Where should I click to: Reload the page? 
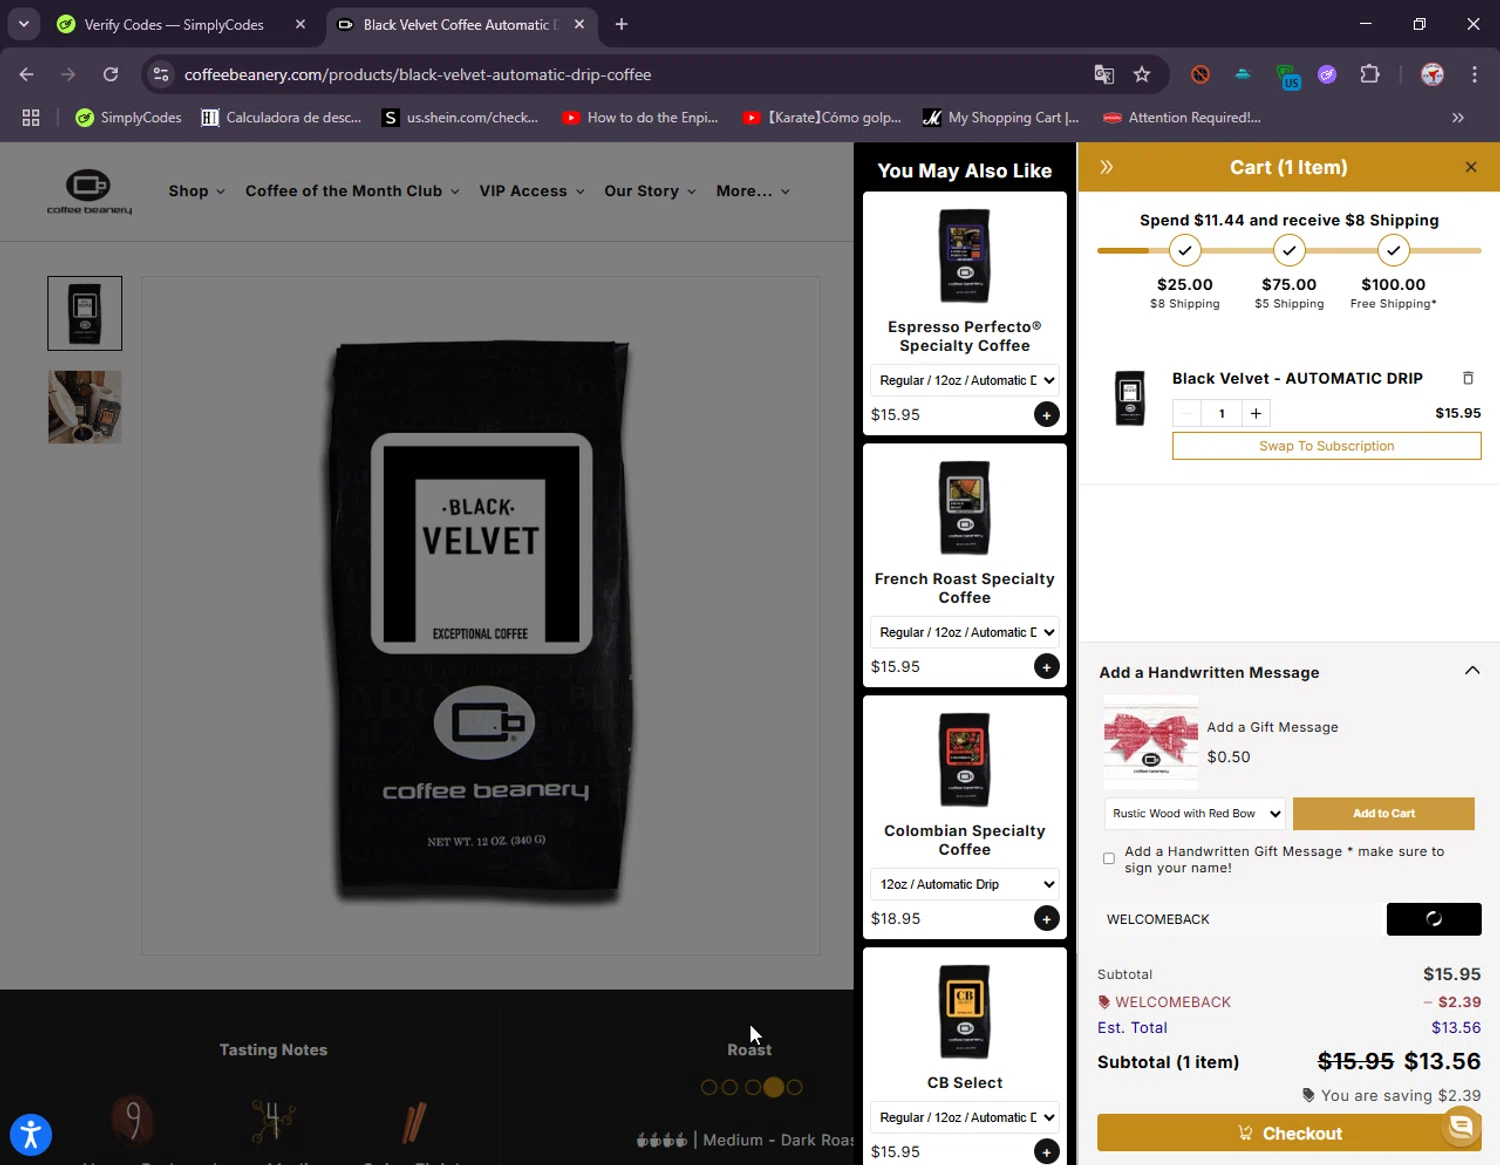point(111,74)
